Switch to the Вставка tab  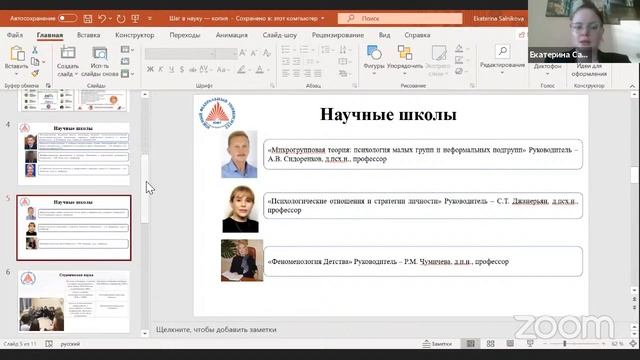[x=89, y=35]
